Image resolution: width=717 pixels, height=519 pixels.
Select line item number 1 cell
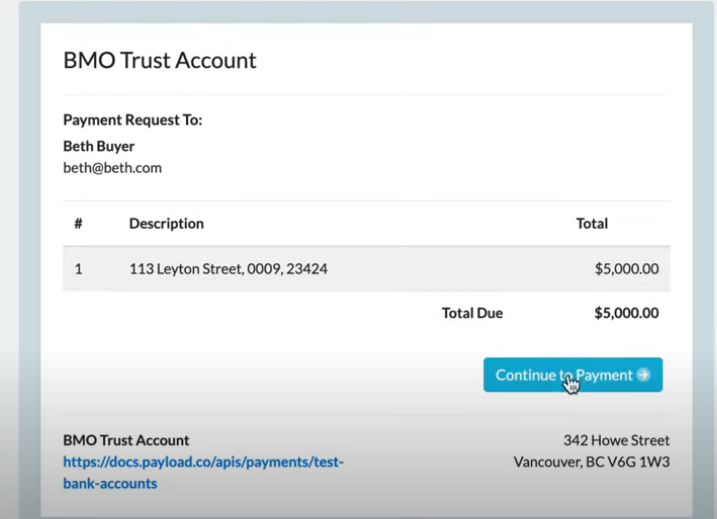79,268
